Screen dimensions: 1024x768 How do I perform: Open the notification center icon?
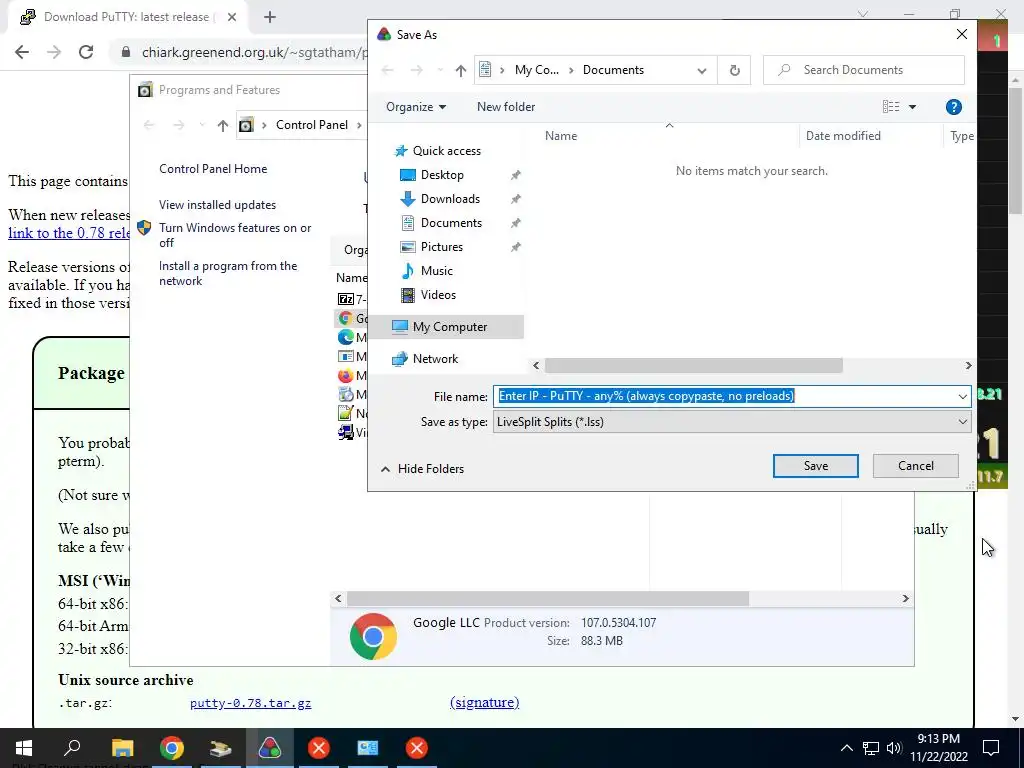(x=991, y=748)
